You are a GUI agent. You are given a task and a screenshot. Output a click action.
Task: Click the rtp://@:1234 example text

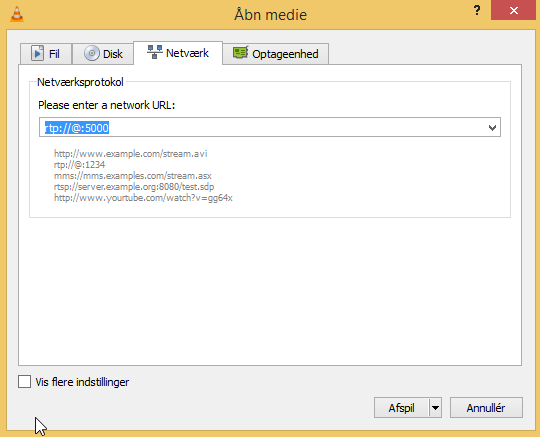point(80,165)
